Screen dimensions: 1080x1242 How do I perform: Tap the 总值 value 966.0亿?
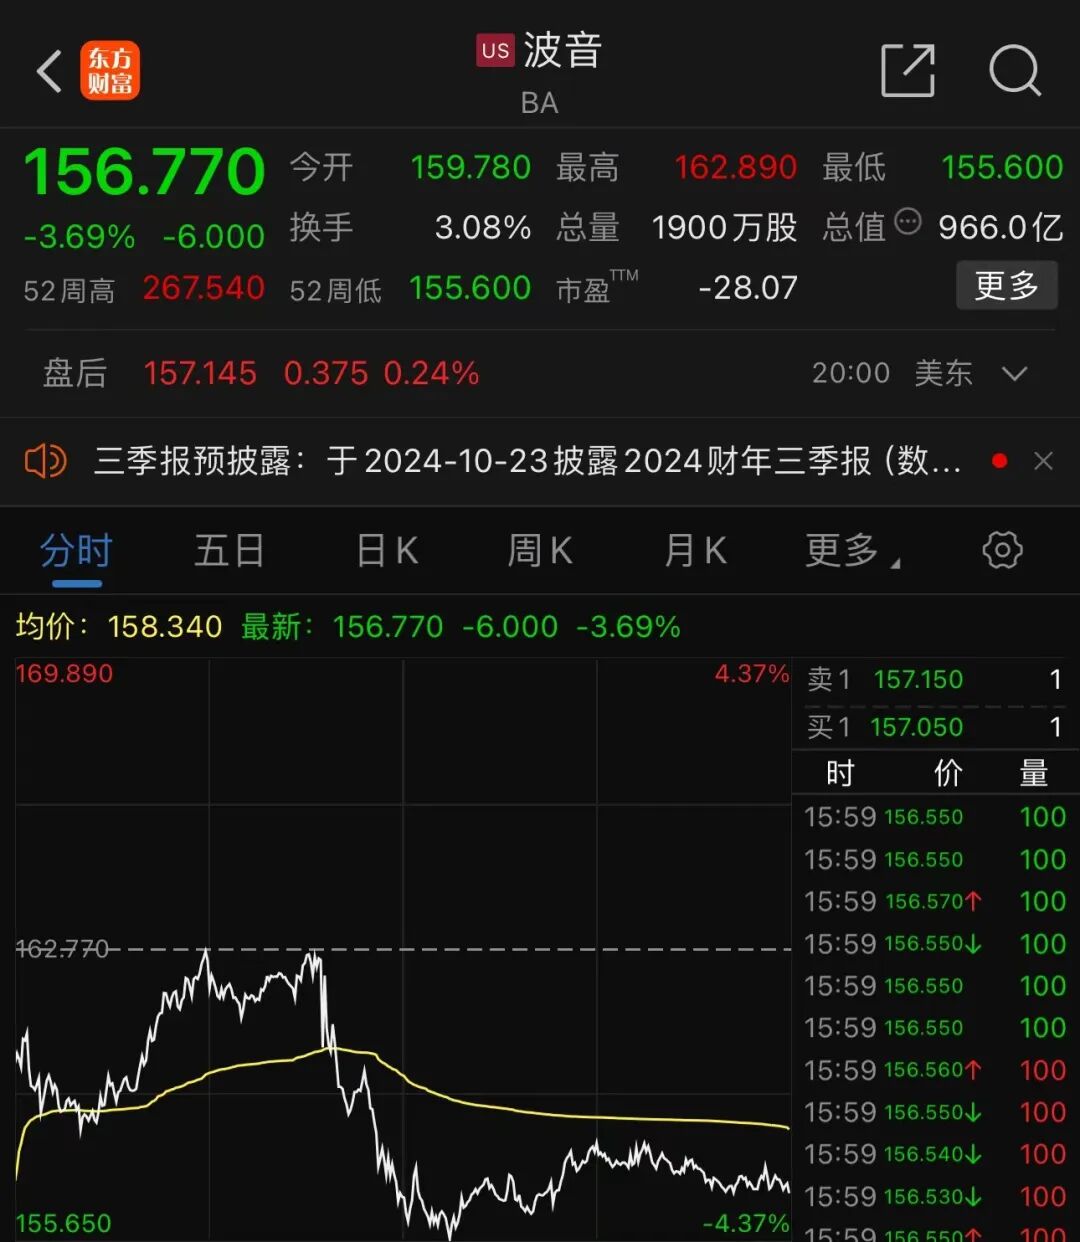click(1001, 228)
